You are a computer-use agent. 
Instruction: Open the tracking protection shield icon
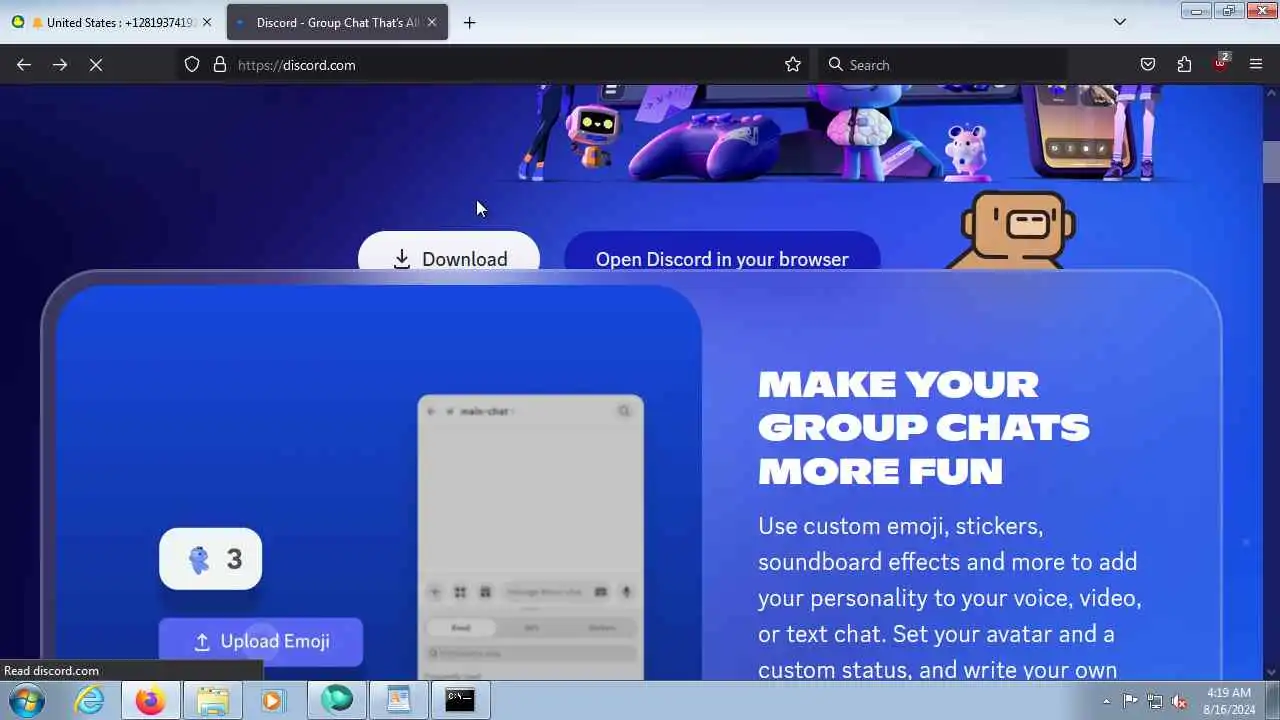[192, 65]
